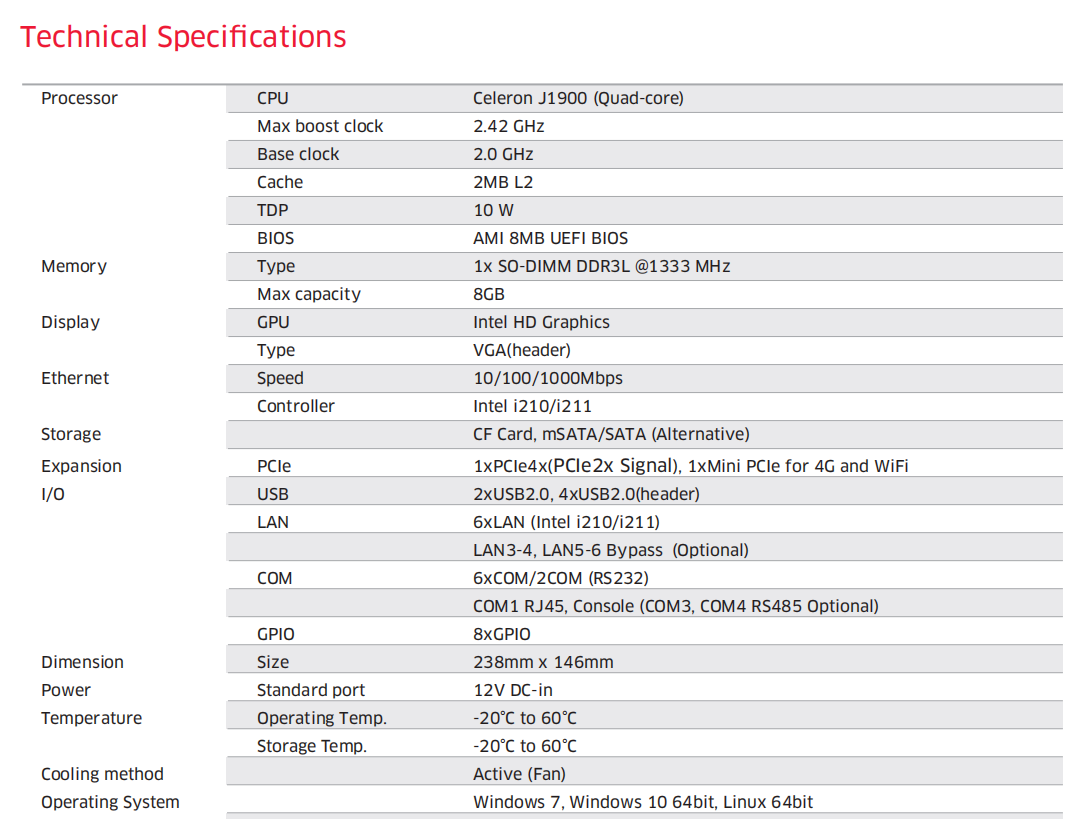Click the Ethernet Controller label
This screenshot has width=1079, height=819.
tap(295, 406)
